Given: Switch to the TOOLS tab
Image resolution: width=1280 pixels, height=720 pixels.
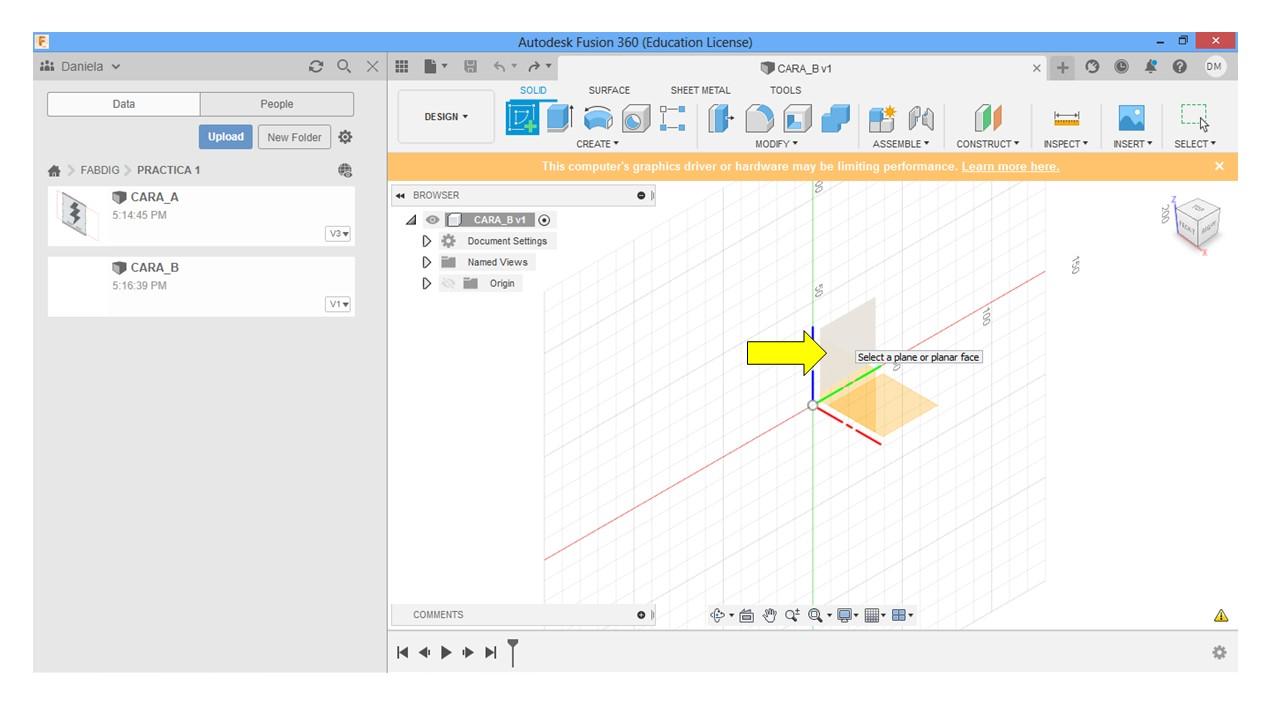Looking at the screenshot, I should click(x=785, y=90).
